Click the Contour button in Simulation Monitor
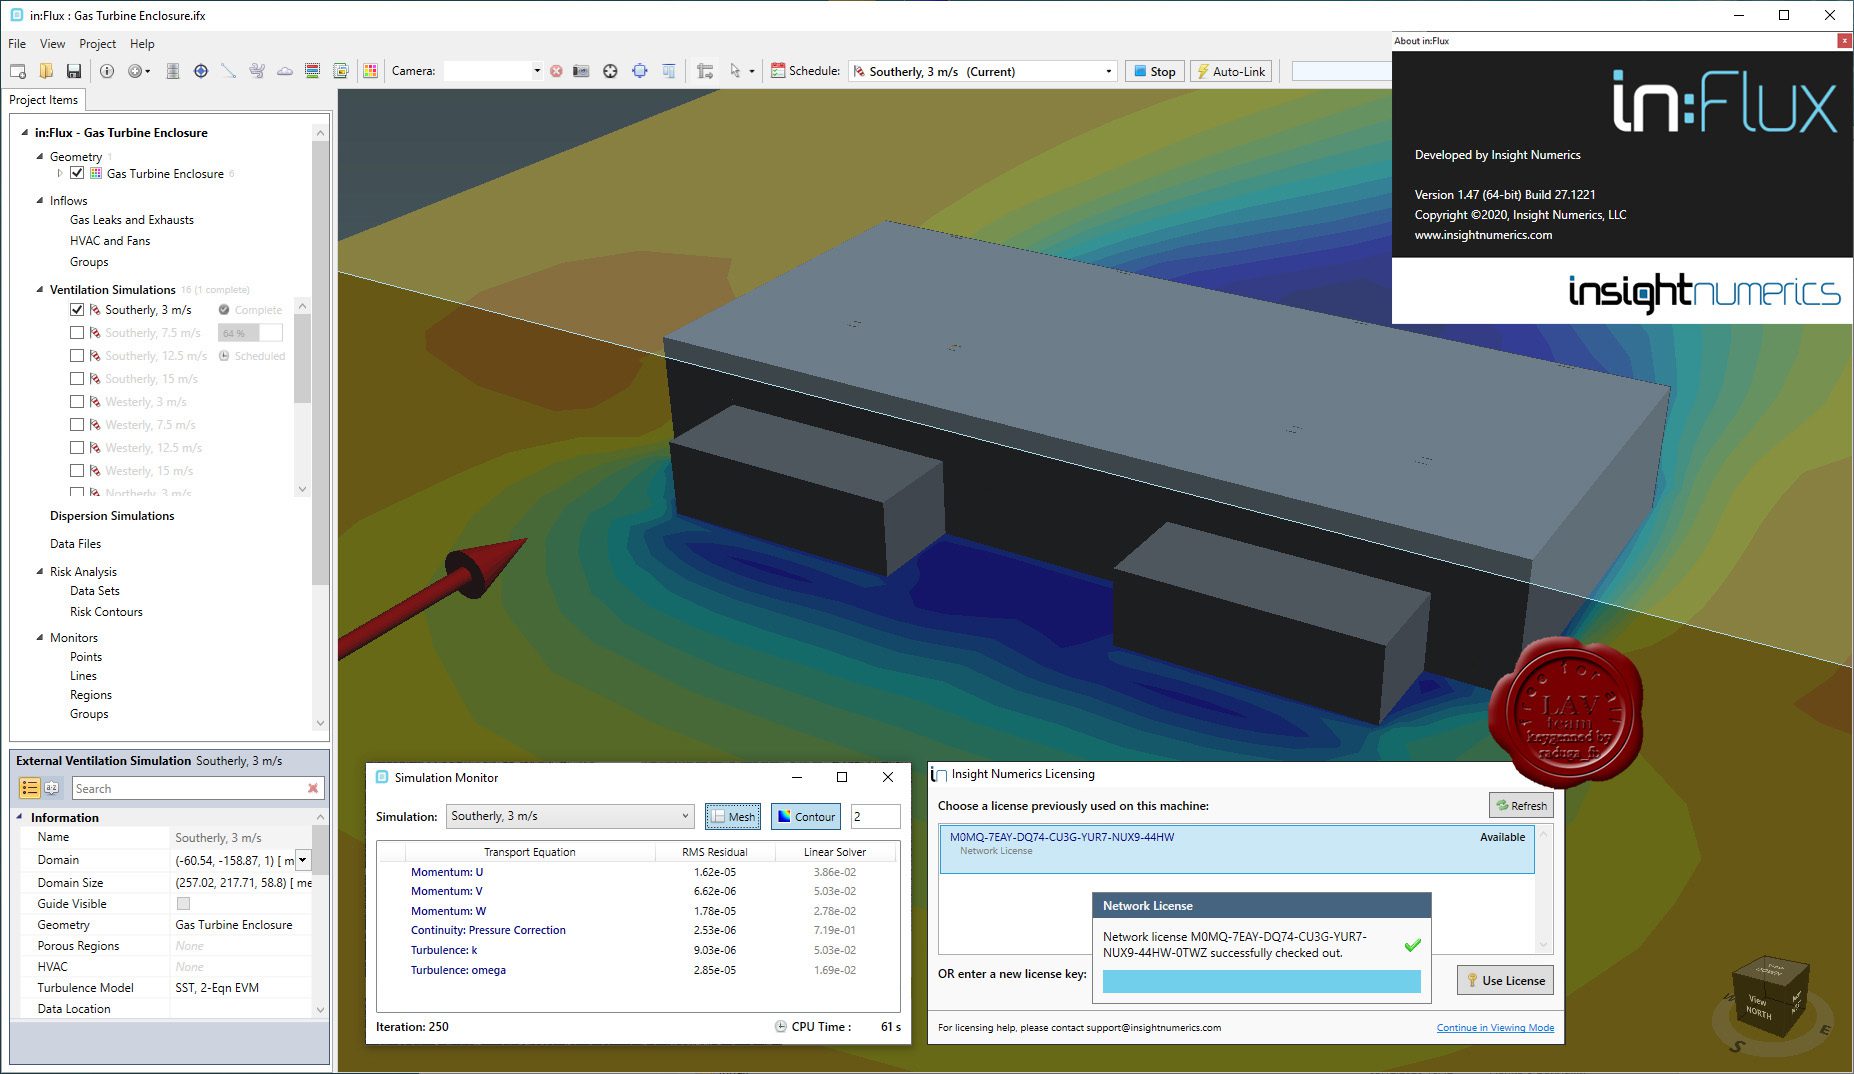Viewport: 1854px width, 1074px height. [806, 816]
